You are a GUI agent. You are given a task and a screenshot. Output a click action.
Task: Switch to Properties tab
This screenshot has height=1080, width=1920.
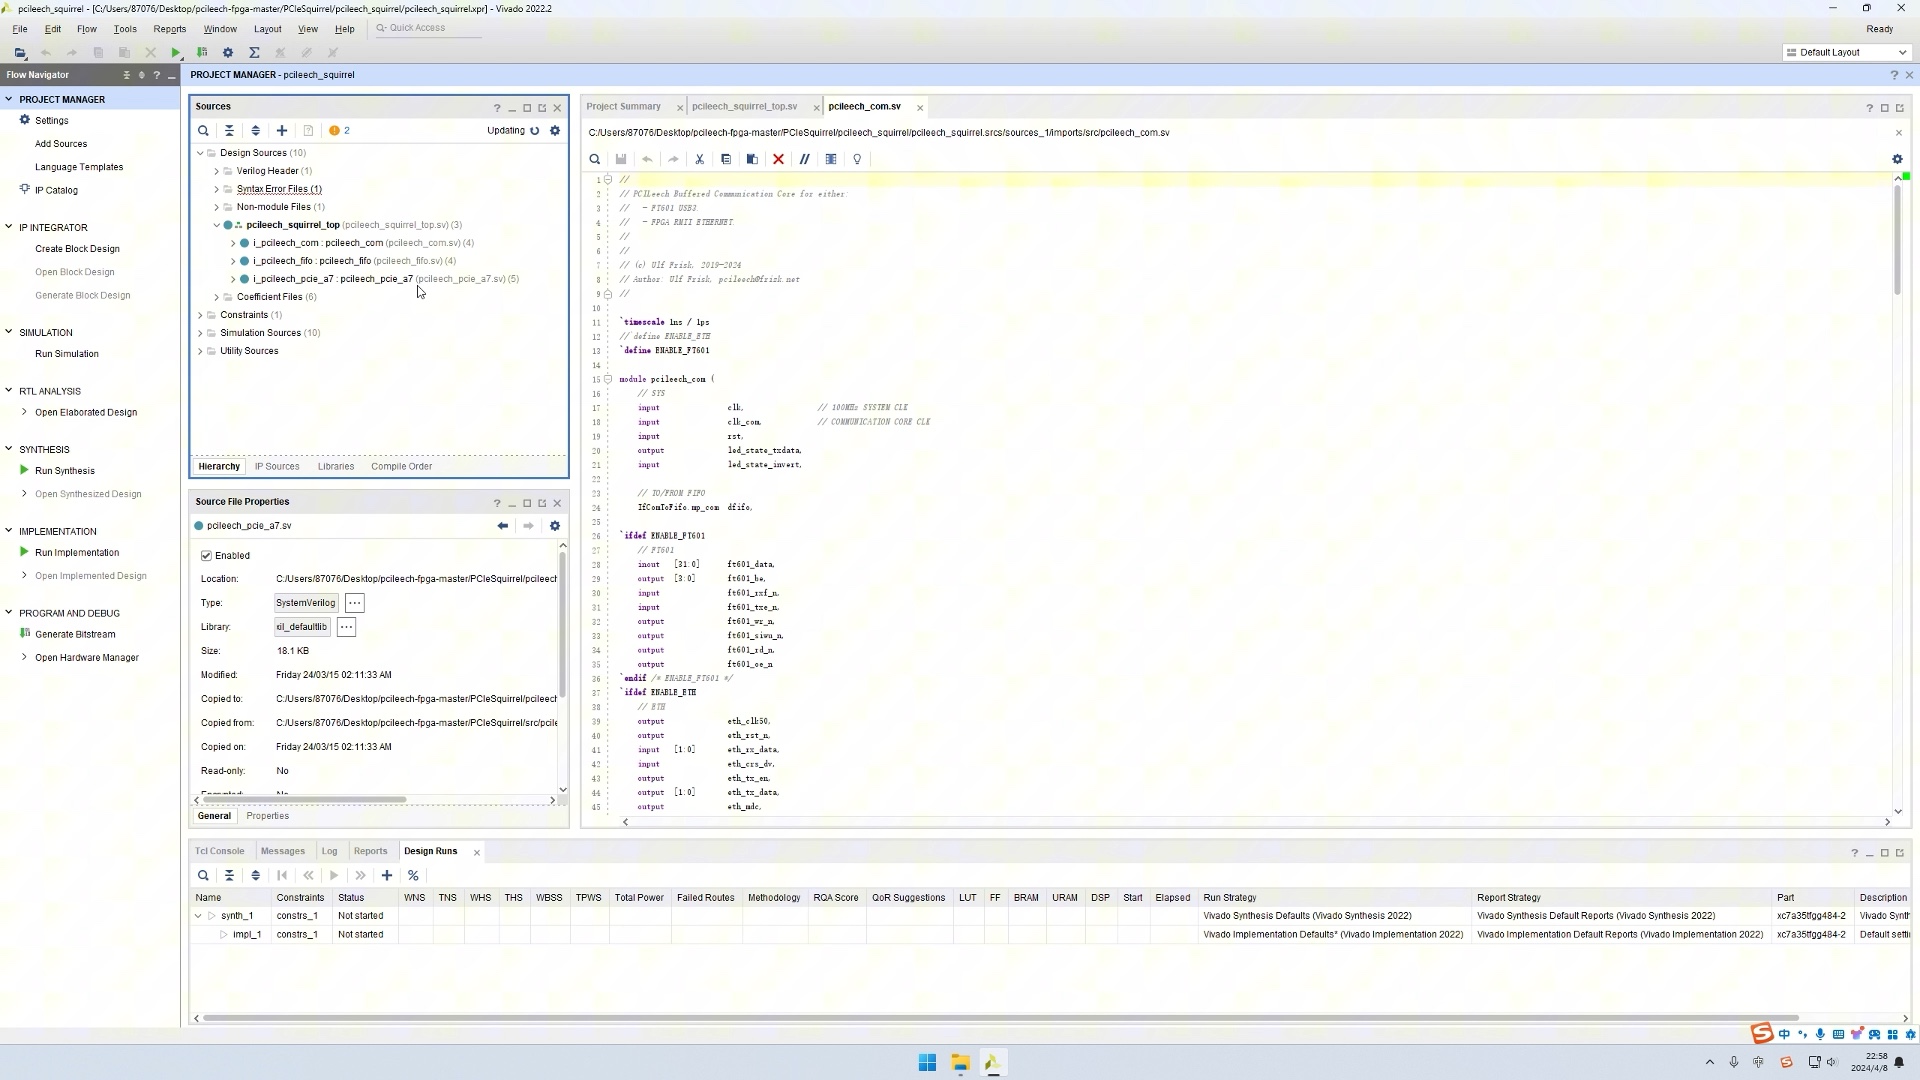pos(268,816)
